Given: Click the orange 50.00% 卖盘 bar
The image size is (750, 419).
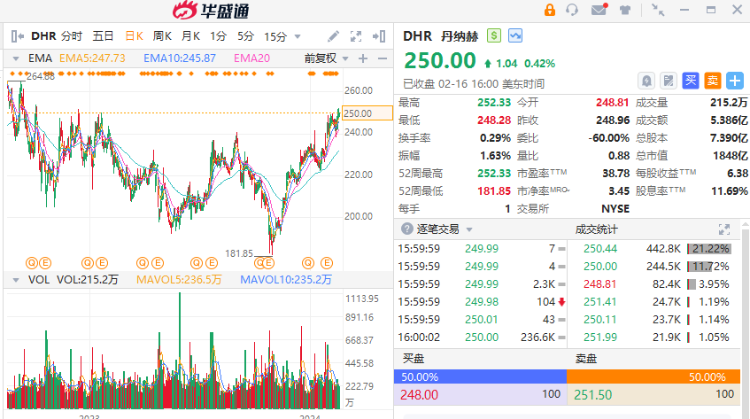Looking at the screenshot, I should coord(653,377).
